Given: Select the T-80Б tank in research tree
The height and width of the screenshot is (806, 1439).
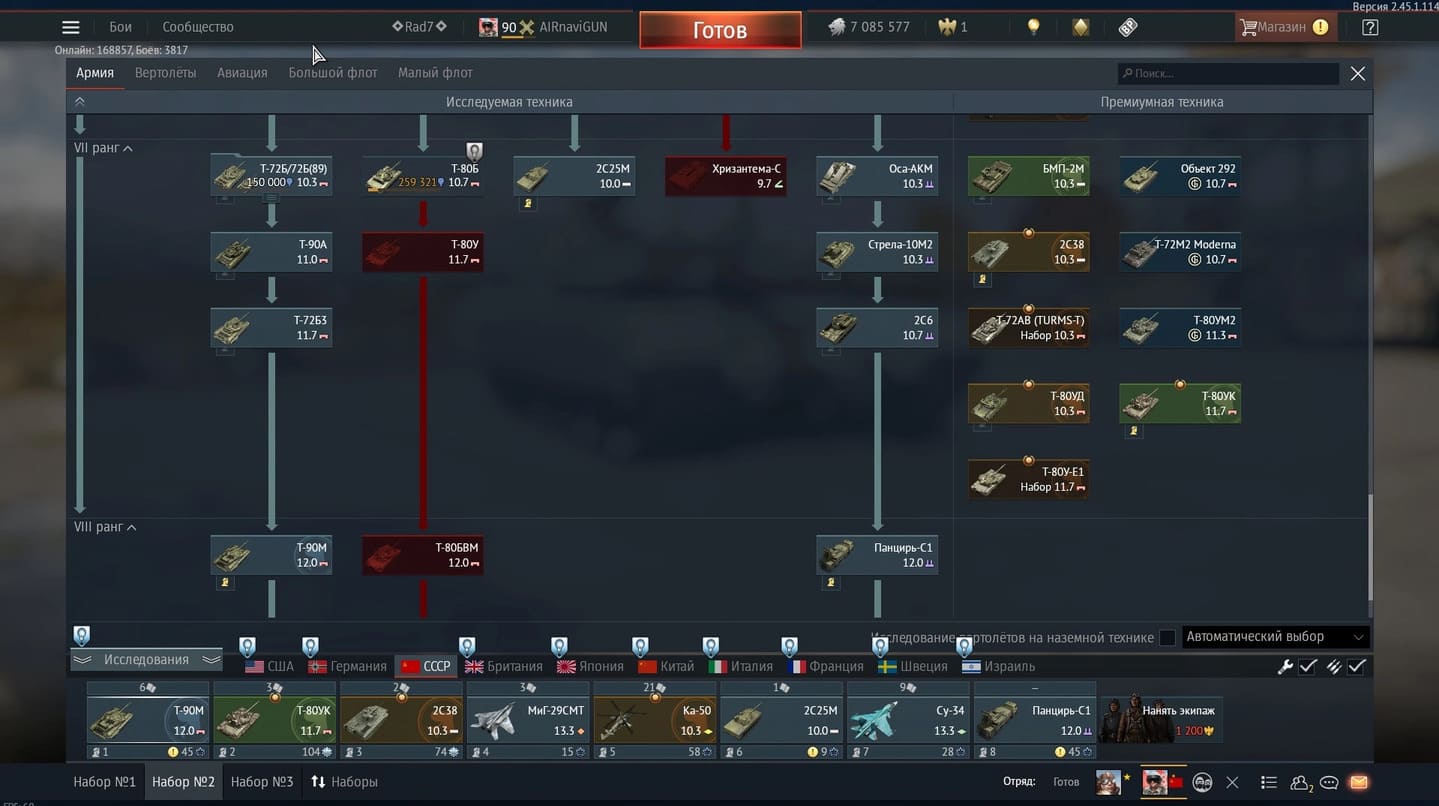Looking at the screenshot, I should click(x=423, y=176).
